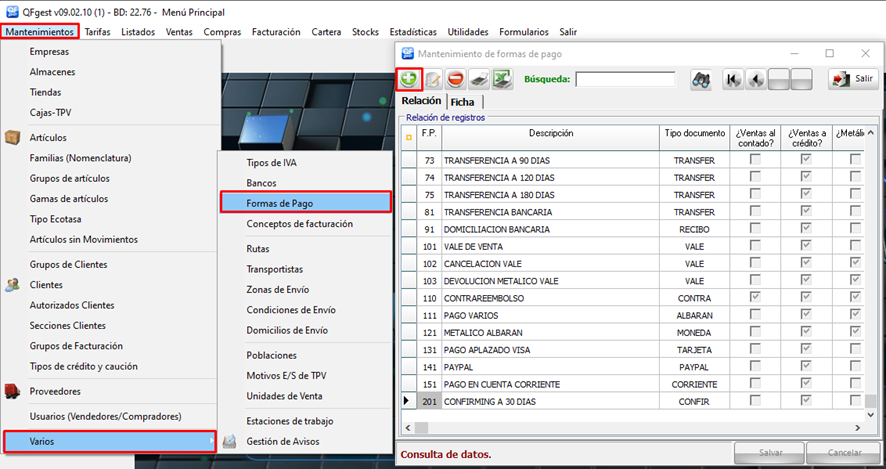Click the F.P. cell 141
Image resolution: width=886 pixels, height=469 pixels.
pyautogui.click(x=429, y=367)
